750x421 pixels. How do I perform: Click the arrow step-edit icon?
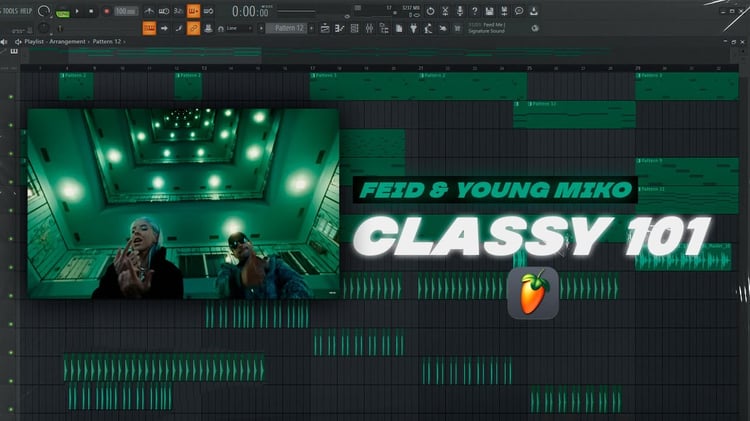pos(164,28)
